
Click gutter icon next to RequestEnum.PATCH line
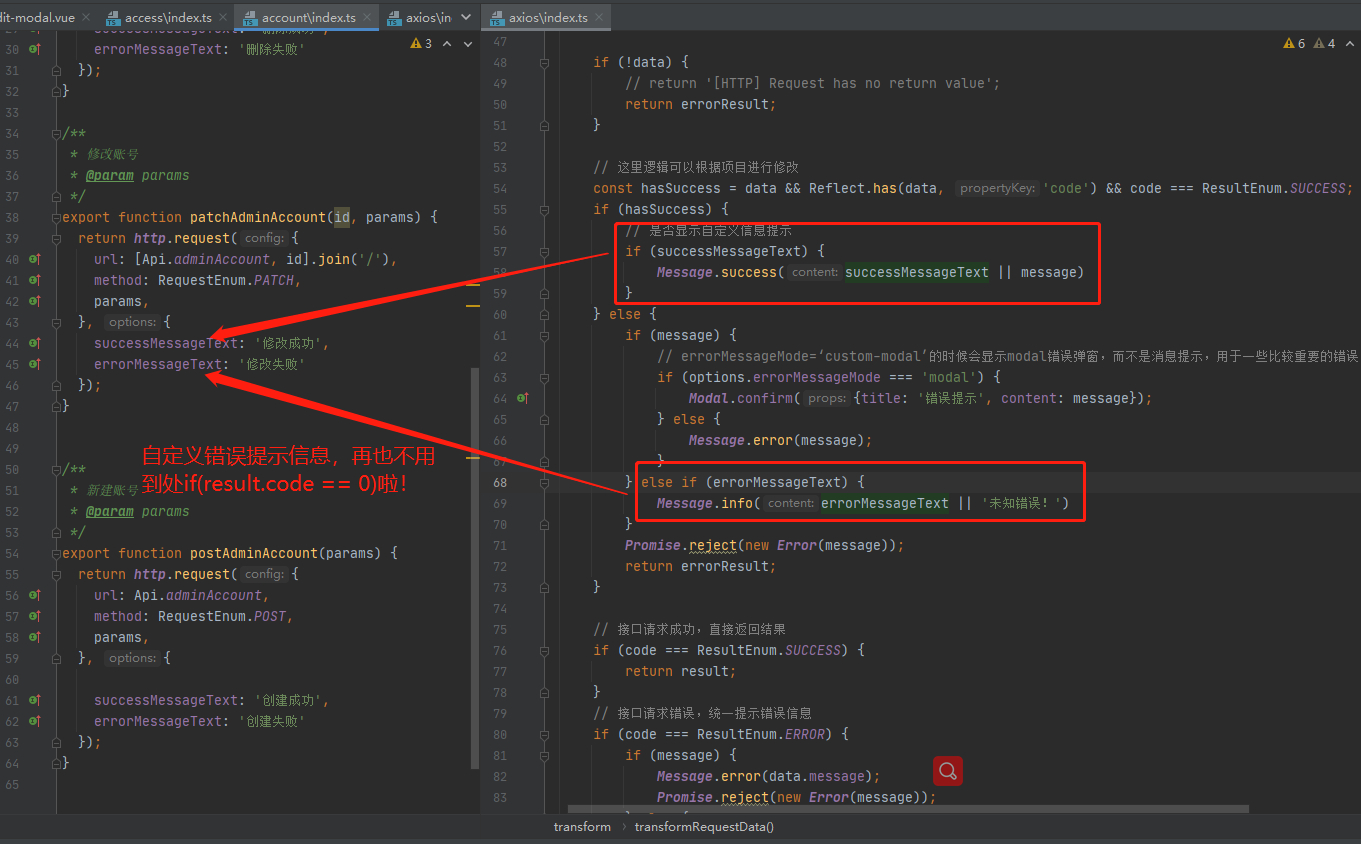point(35,280)
